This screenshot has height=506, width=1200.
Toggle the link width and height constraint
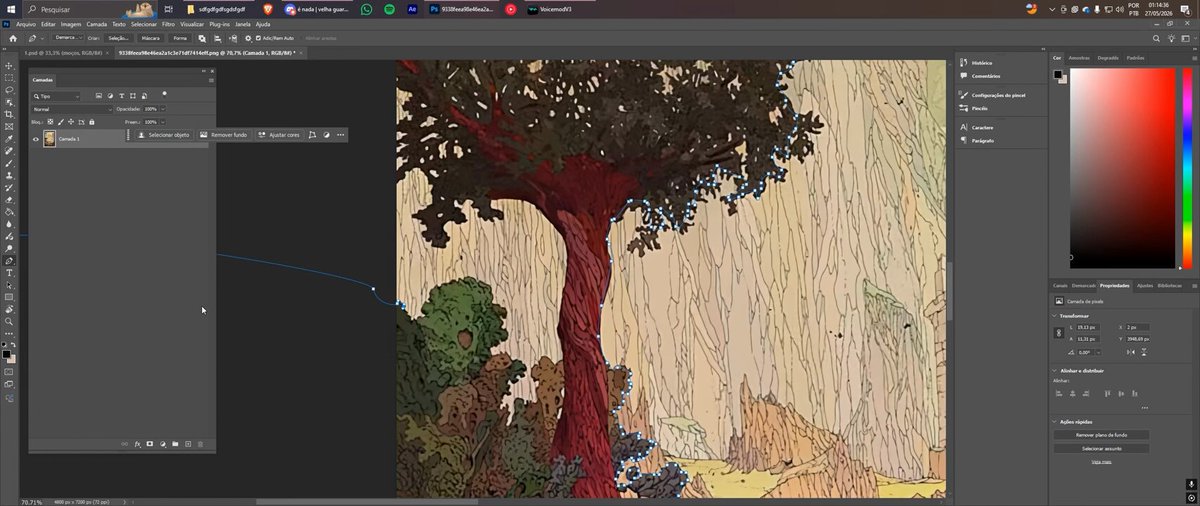click(x=1058, y=333)
